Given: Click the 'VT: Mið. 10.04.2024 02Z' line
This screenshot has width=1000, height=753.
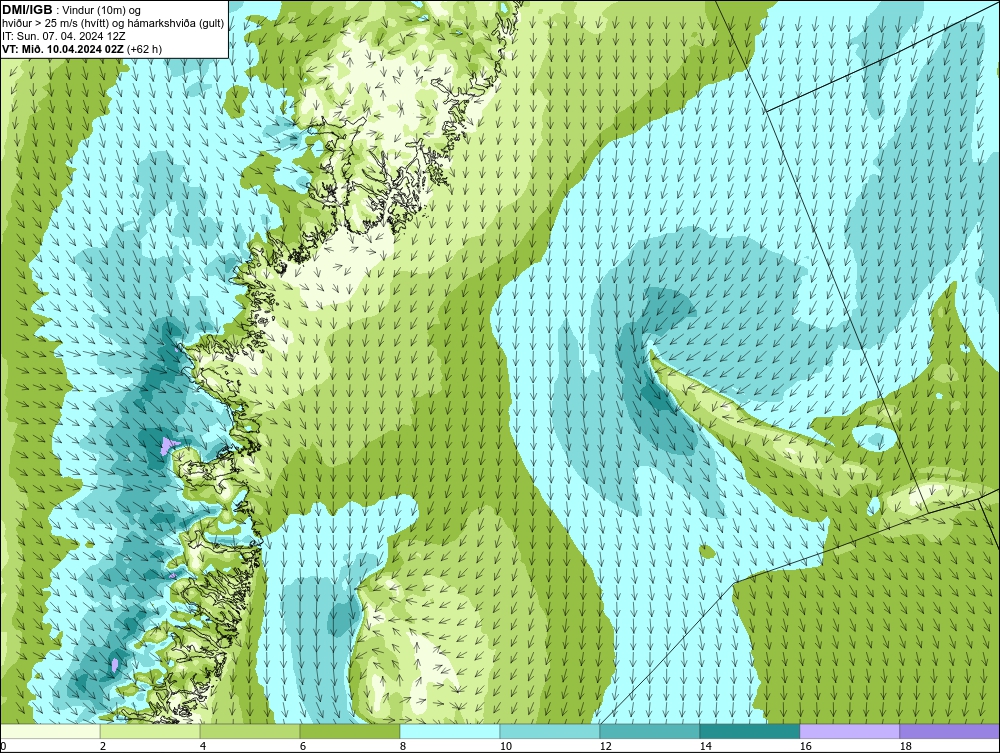Looking at the screenshot, I should [x=82, y=49].
